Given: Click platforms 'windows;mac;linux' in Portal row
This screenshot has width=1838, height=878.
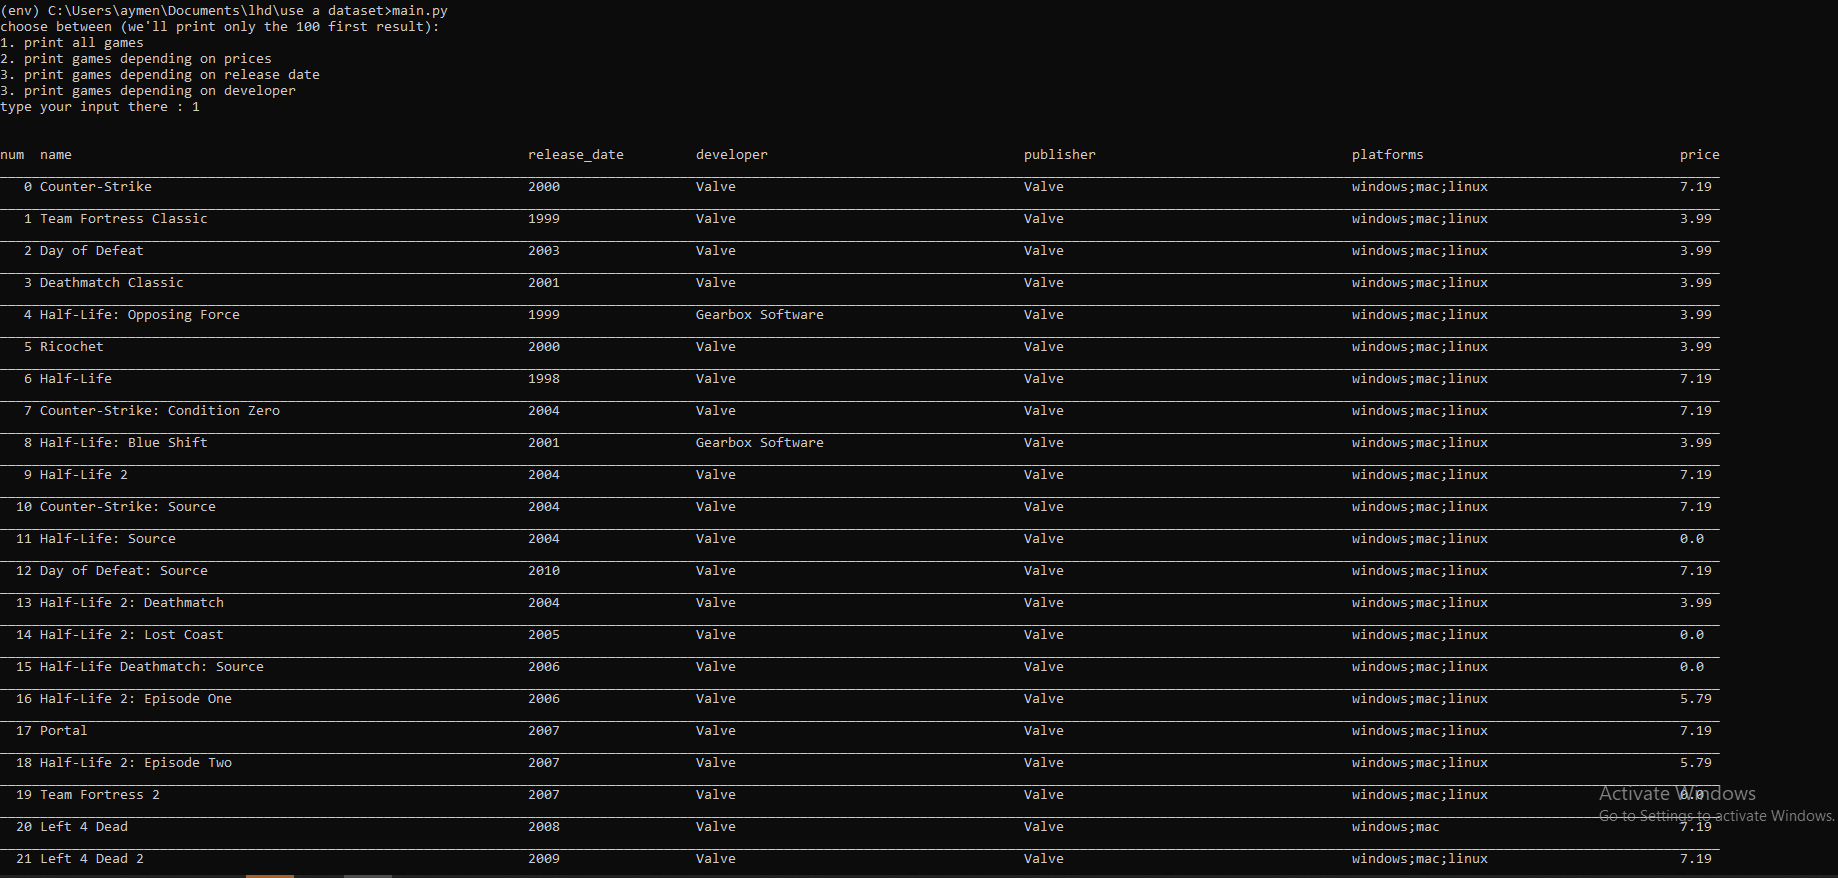Looking at the screenshot, I should pos(1420,731).
